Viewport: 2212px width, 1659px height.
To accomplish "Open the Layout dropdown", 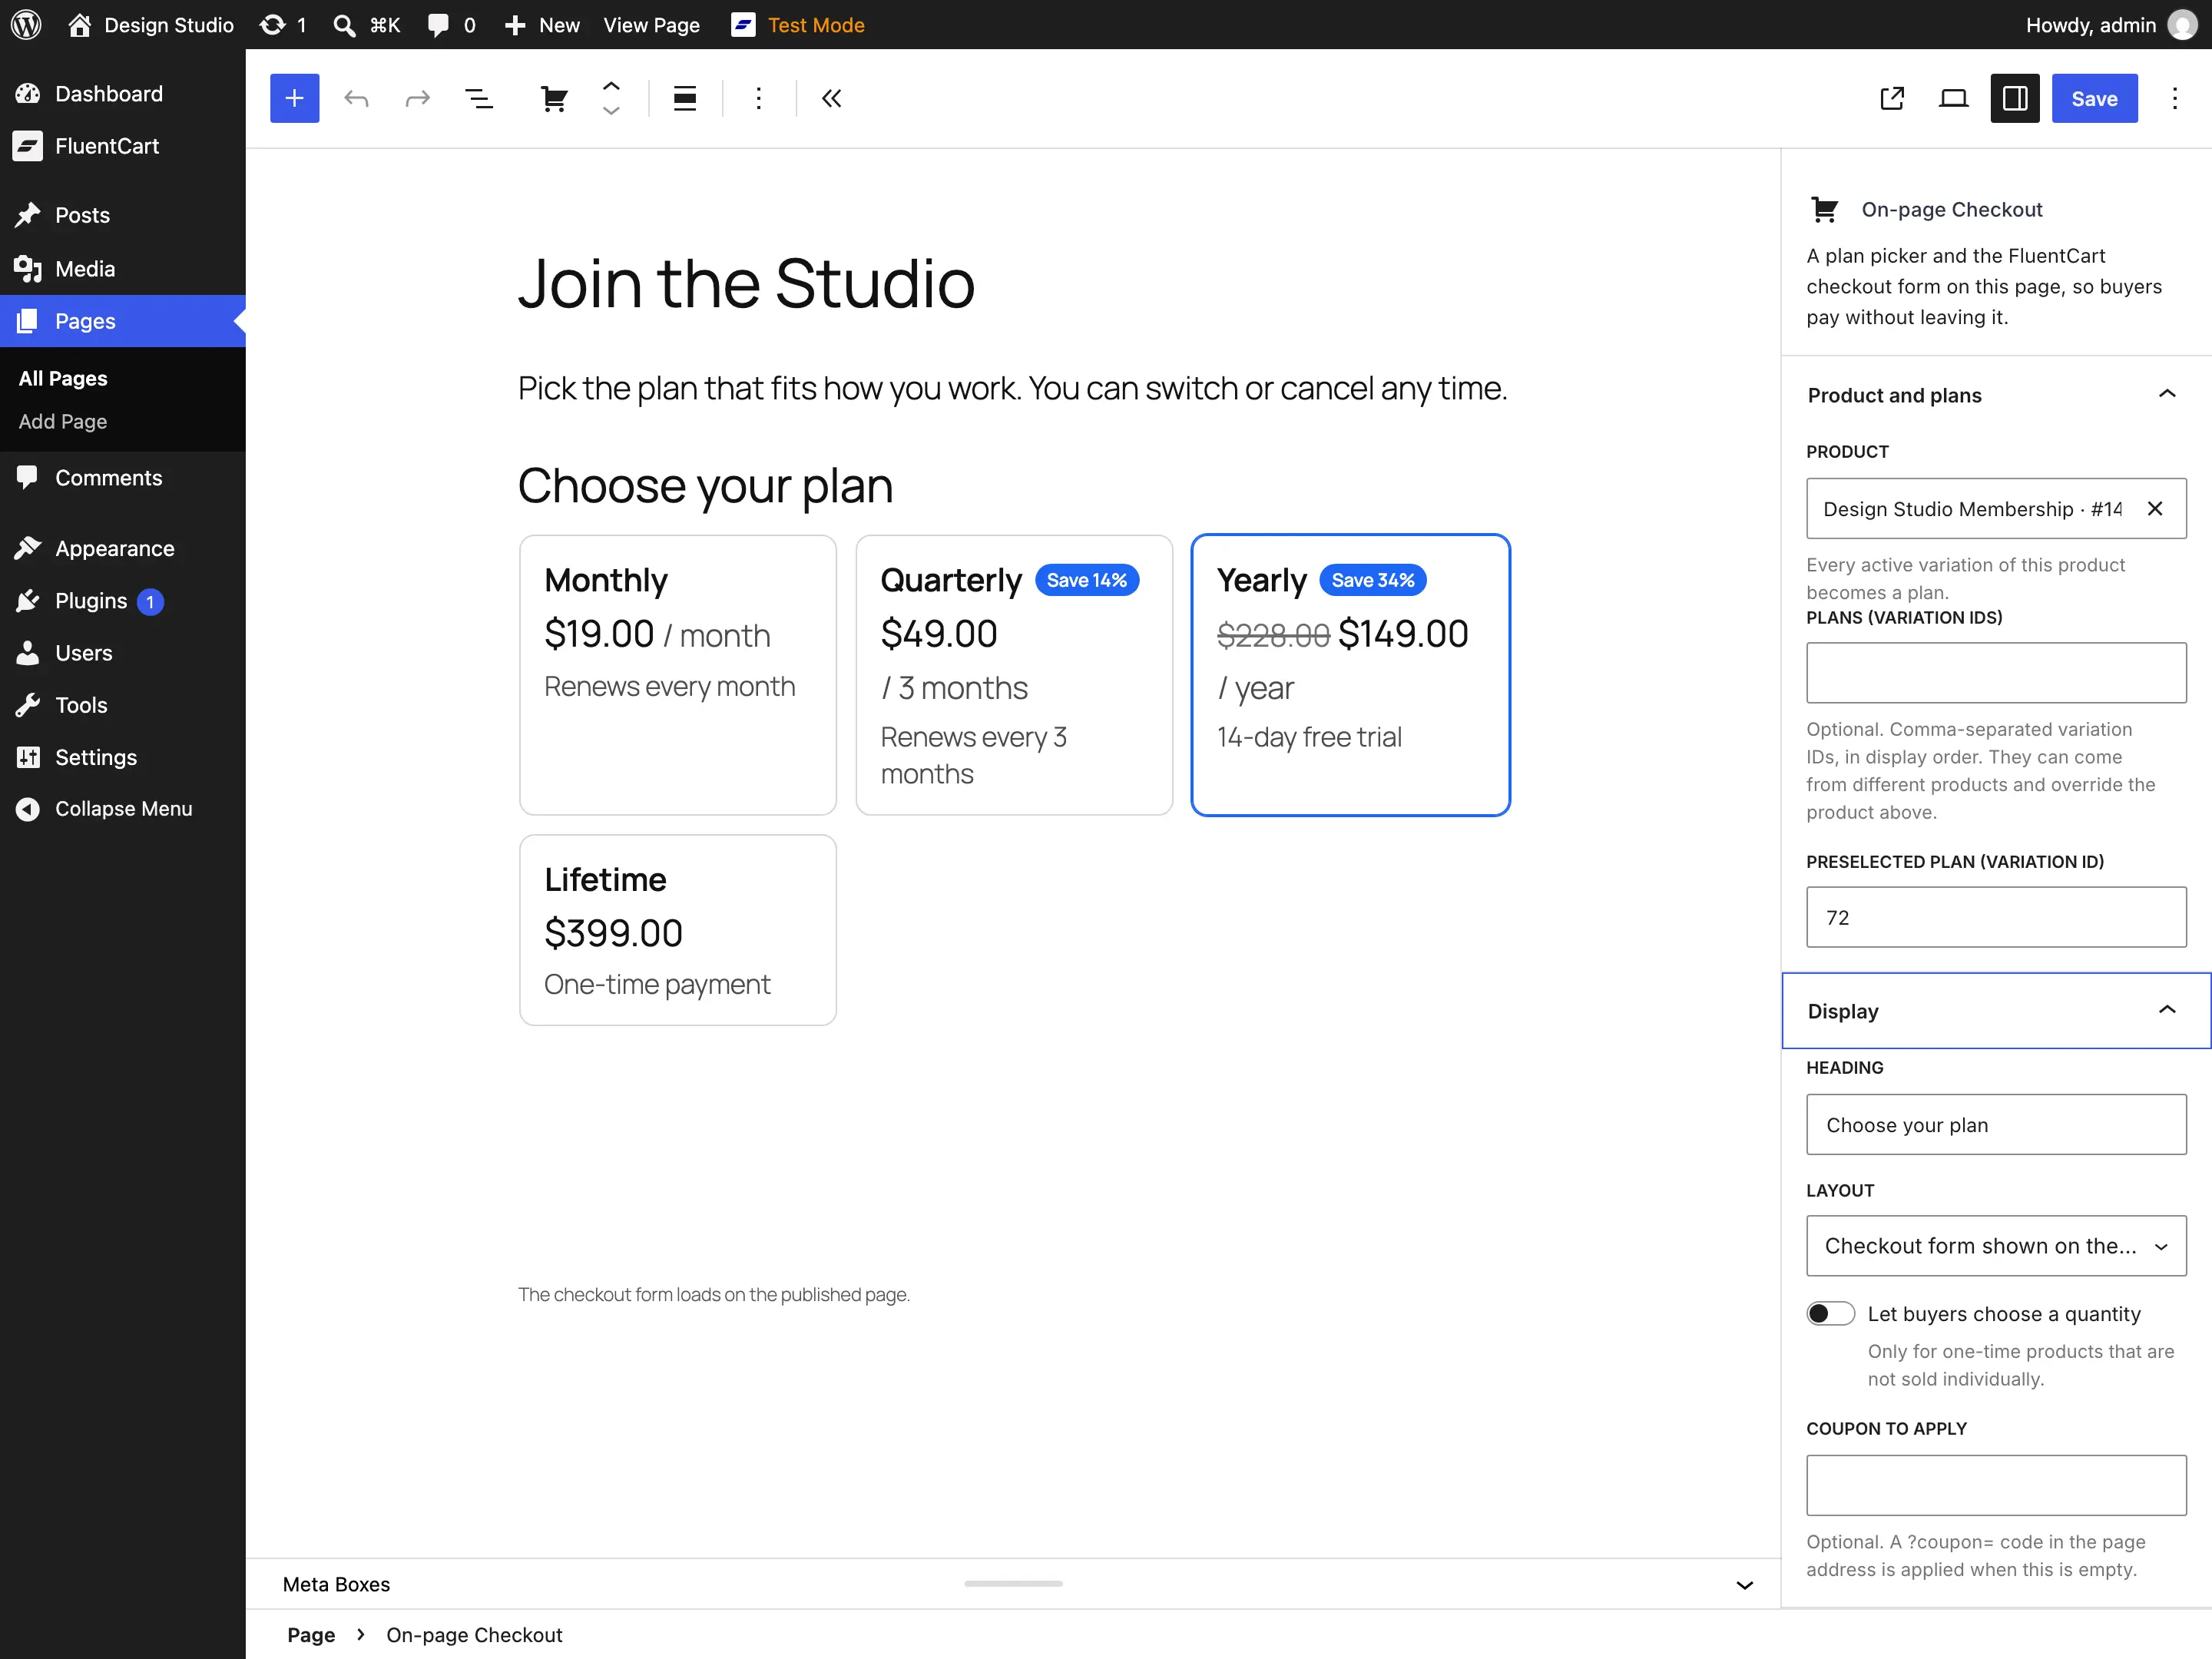I will pyautogui.click(x=1995, y=1245).
